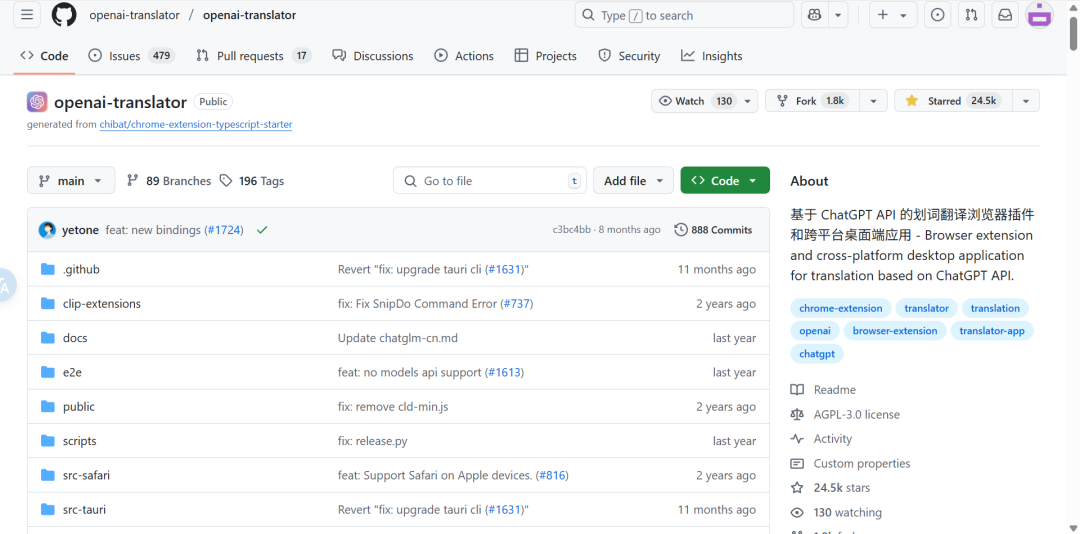The image size is (1080, 534).
Task: Toggle the Starred button to unstar
Action: tap(951, 101)
